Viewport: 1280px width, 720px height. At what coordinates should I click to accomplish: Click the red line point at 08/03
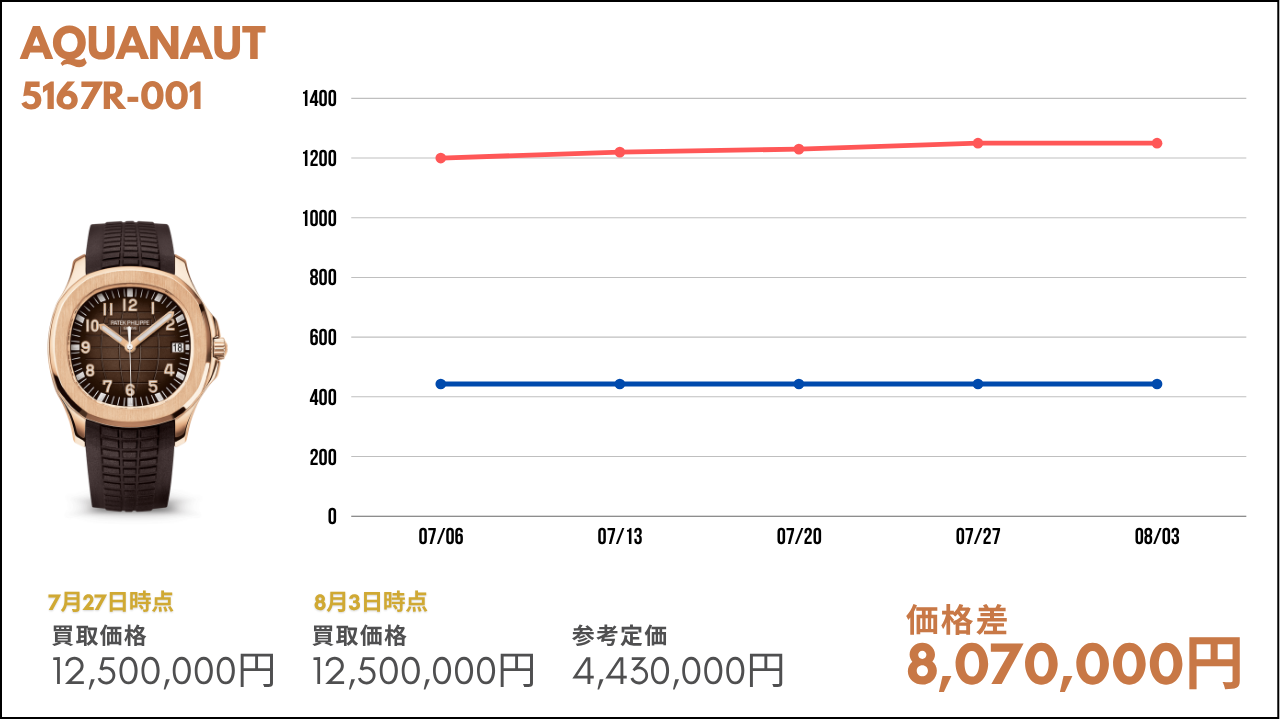click(x=1157, y=143)
